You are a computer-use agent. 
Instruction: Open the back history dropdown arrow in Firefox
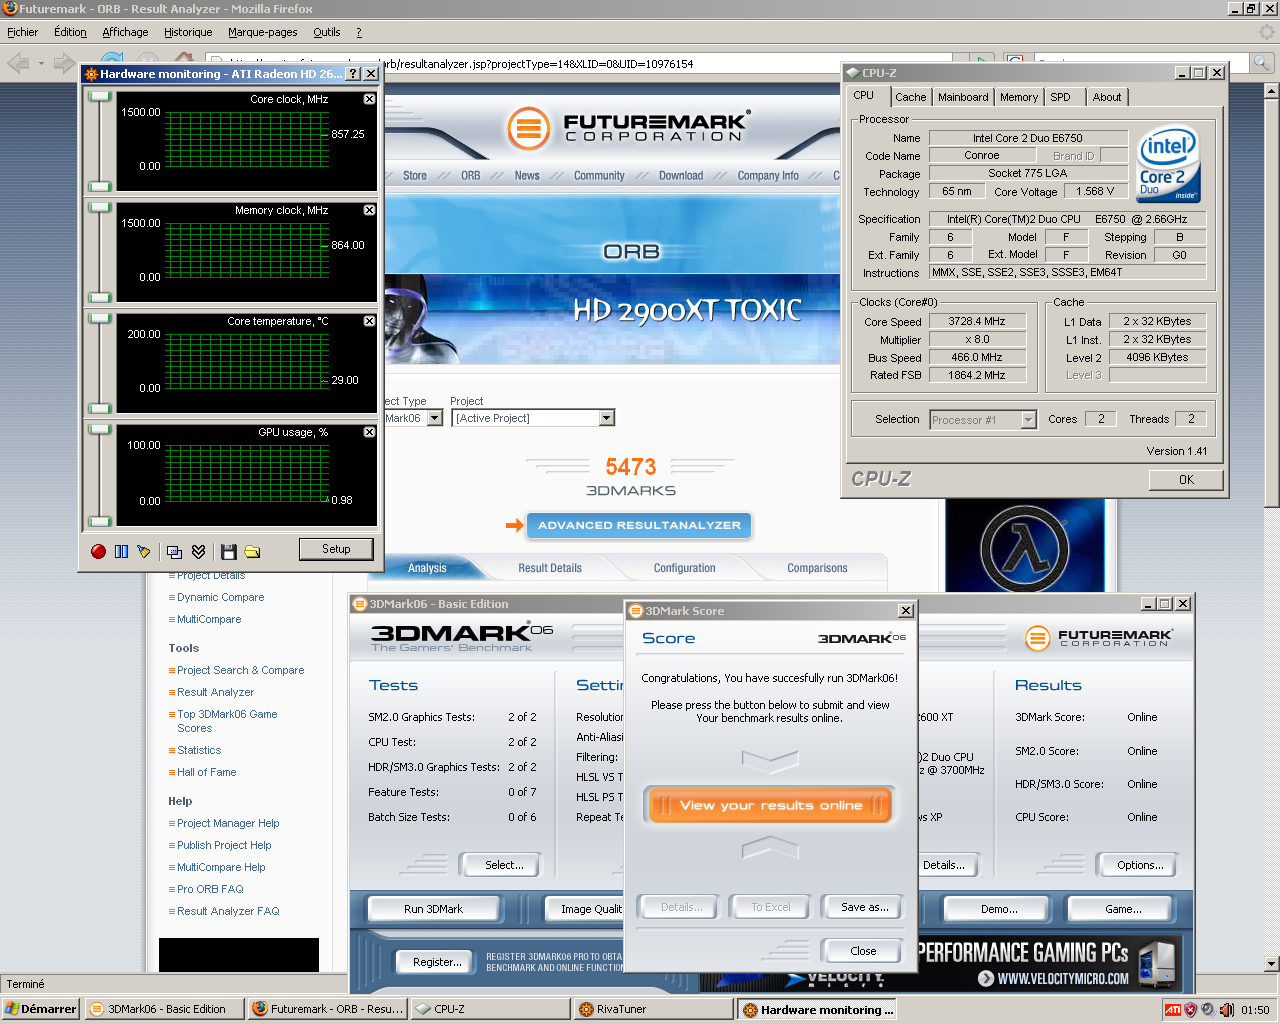[x=41, y=63]
